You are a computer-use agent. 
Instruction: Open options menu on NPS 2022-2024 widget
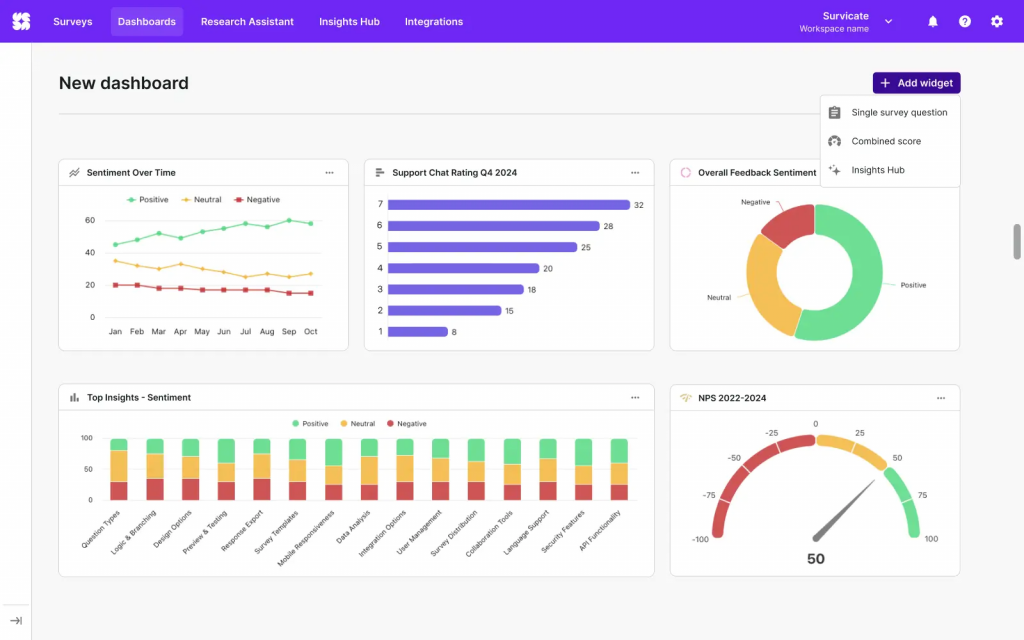(940, 397)
